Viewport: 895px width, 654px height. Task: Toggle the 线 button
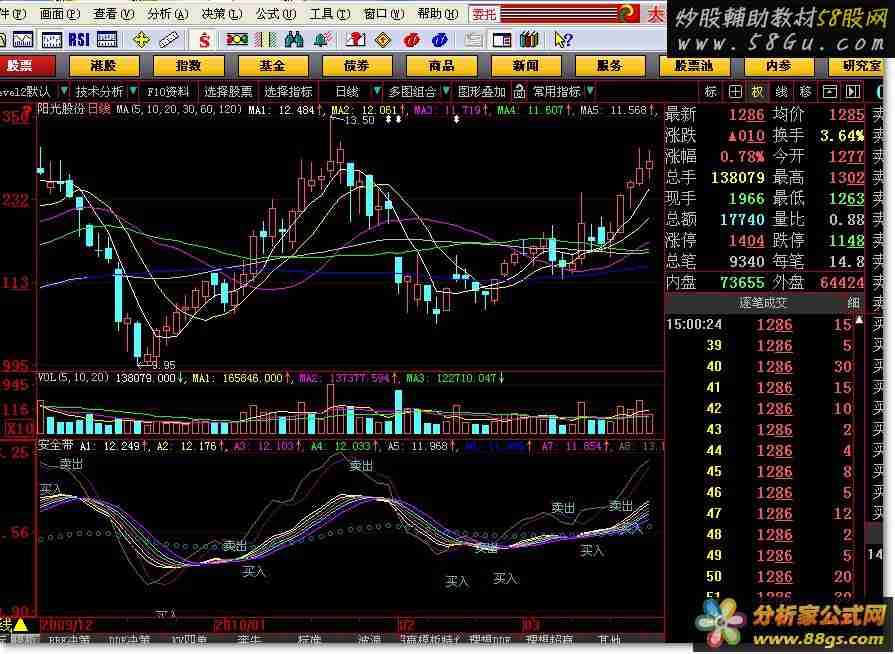coord(782,91)
